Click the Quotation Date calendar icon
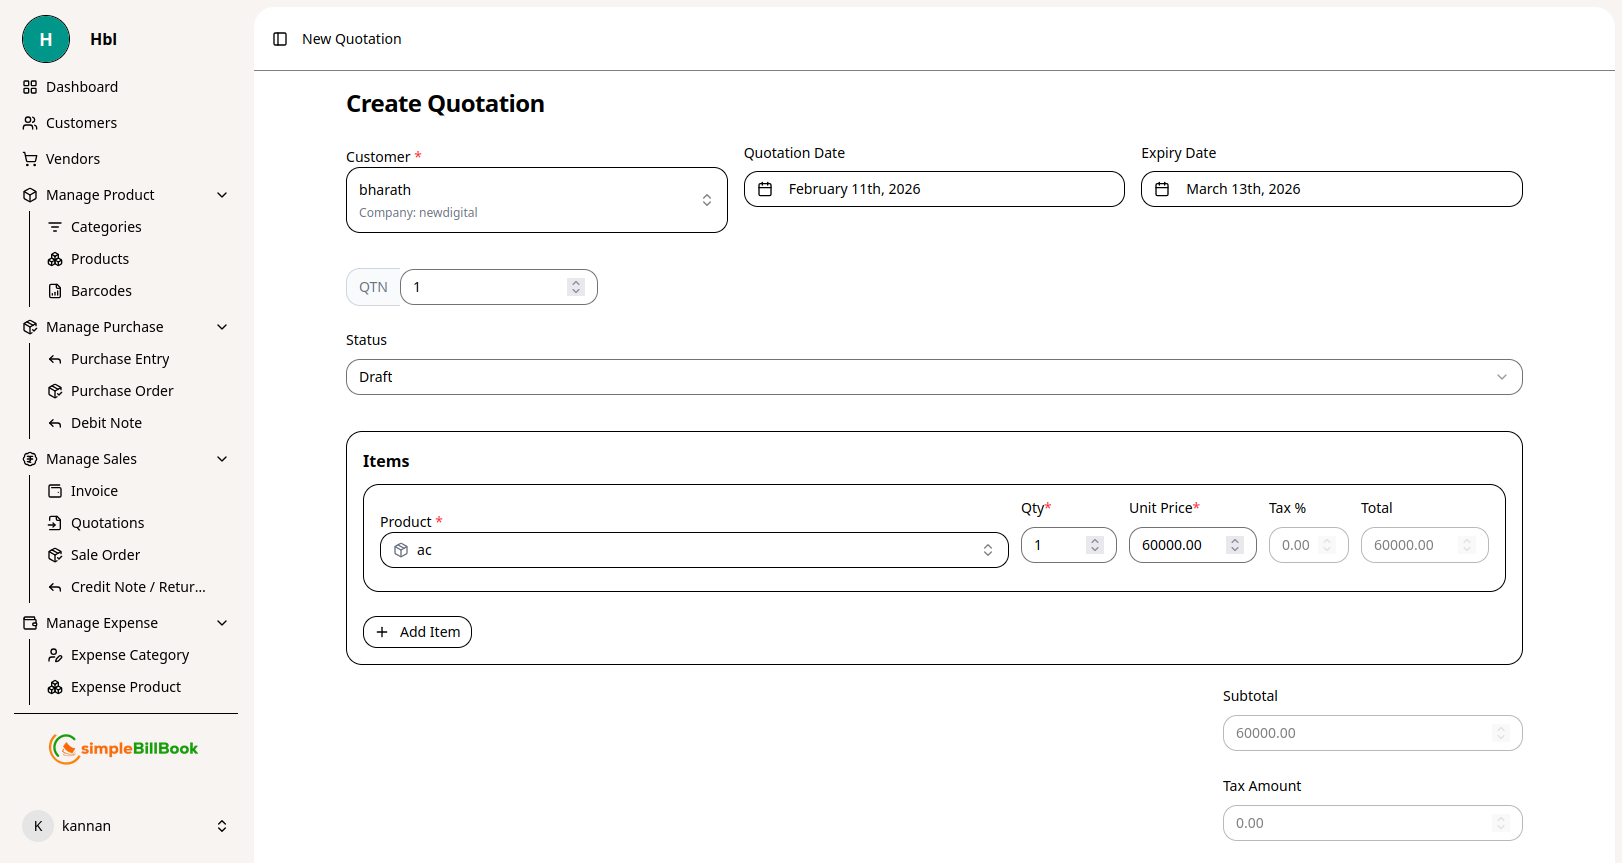1622x863 pixels. [x=765, y=189]
